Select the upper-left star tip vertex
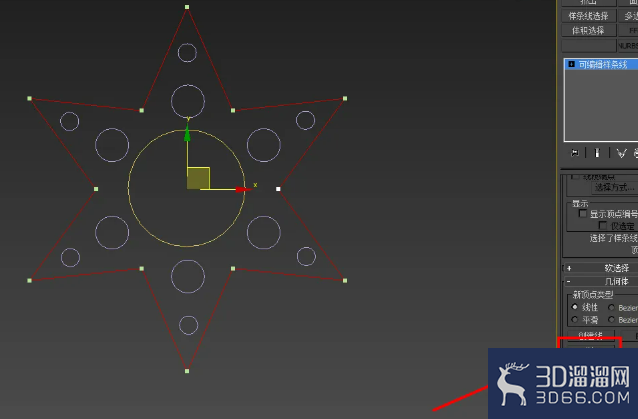 (29, 98)
